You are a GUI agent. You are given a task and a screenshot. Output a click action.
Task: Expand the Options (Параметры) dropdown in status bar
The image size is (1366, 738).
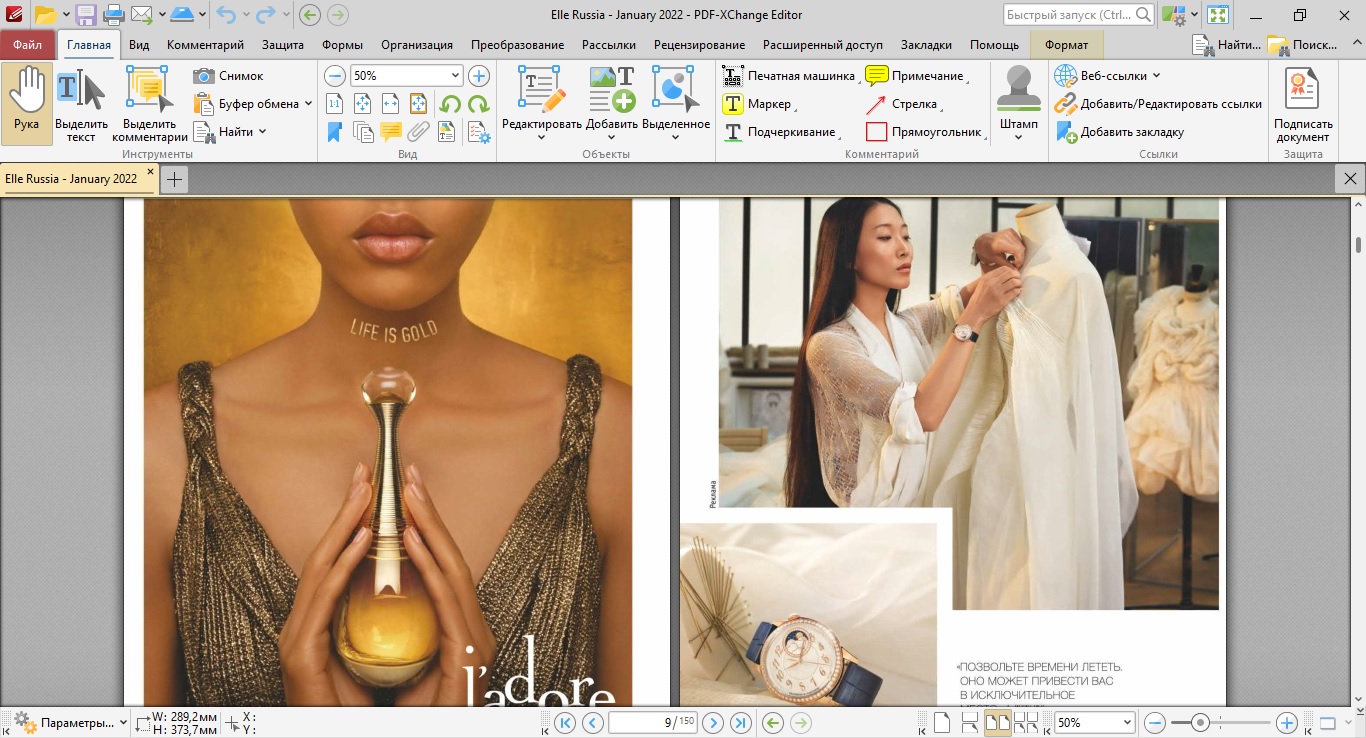123,722
